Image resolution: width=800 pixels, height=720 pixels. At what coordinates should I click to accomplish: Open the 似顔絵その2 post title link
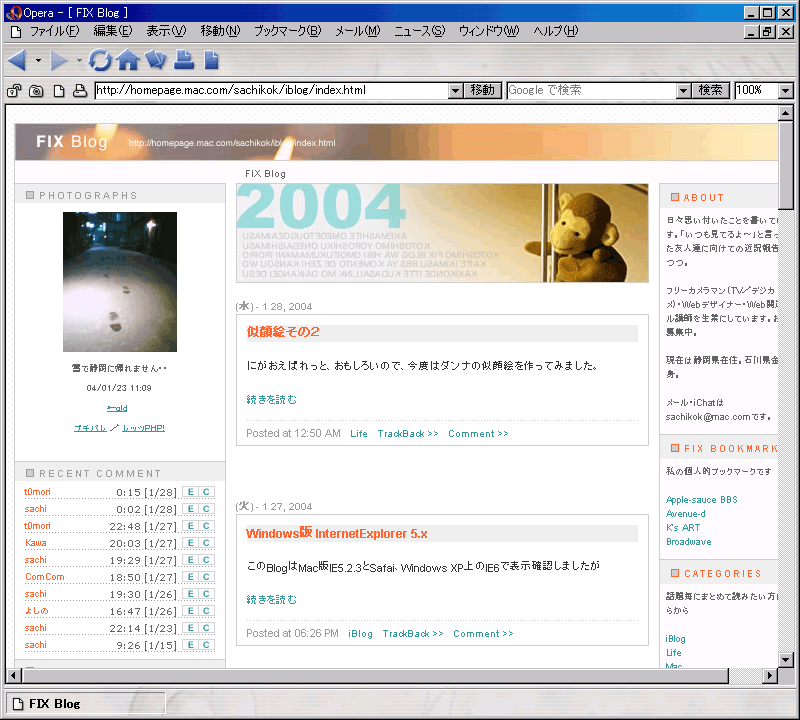(283, 332)
